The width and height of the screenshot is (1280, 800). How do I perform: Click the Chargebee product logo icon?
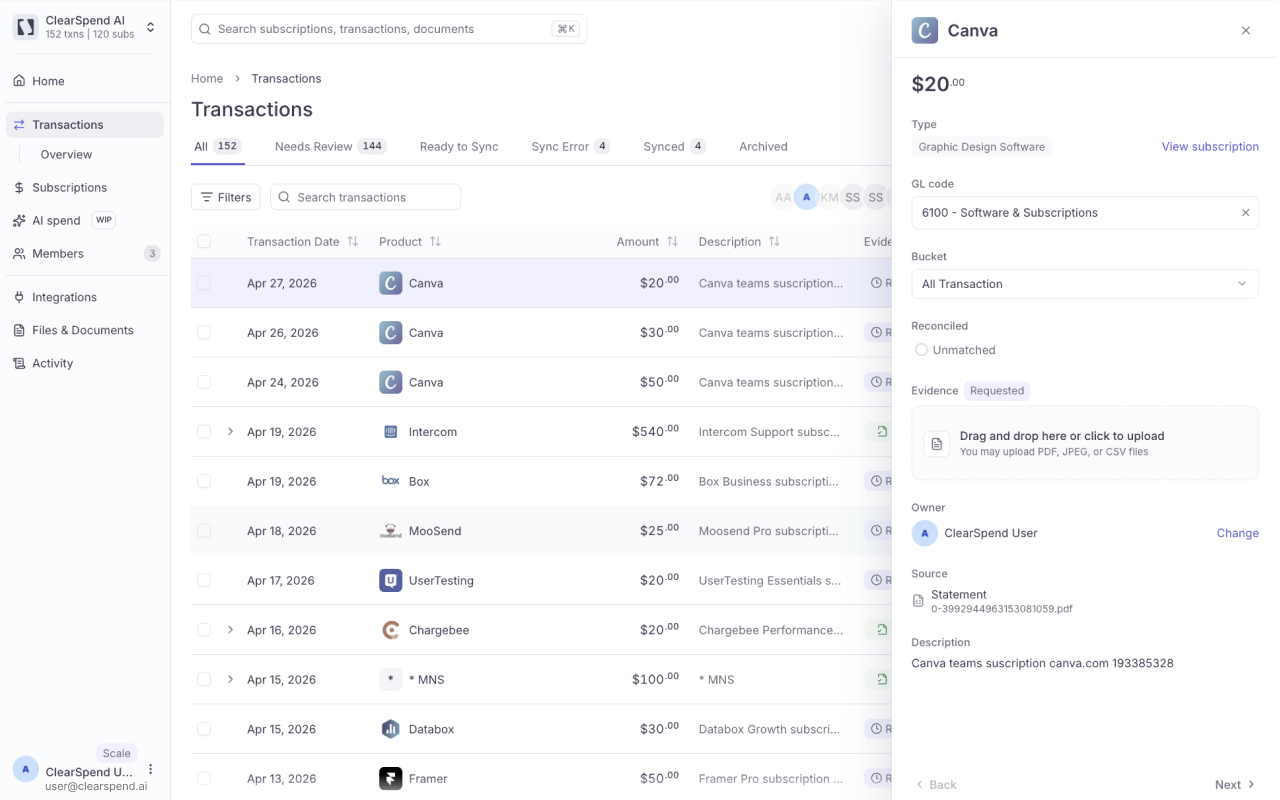(x=391, y=630)
